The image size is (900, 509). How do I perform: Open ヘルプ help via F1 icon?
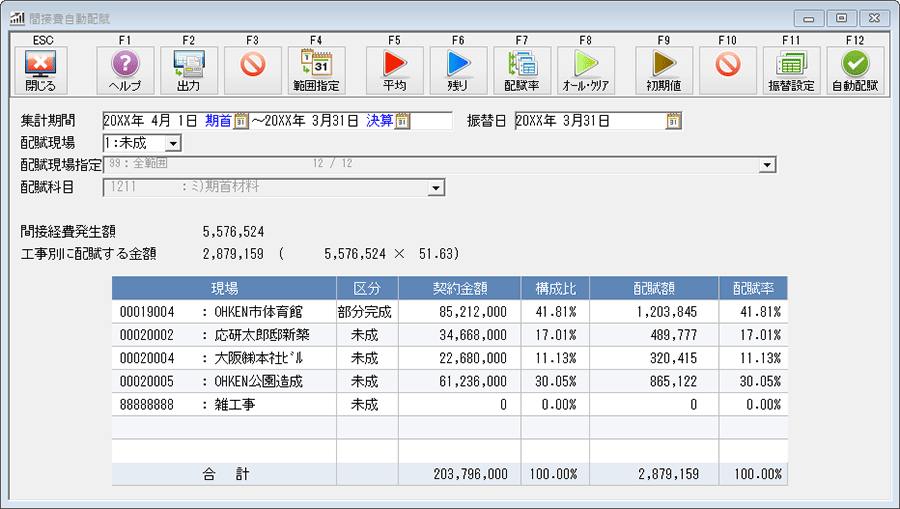[x=125, y=70]
